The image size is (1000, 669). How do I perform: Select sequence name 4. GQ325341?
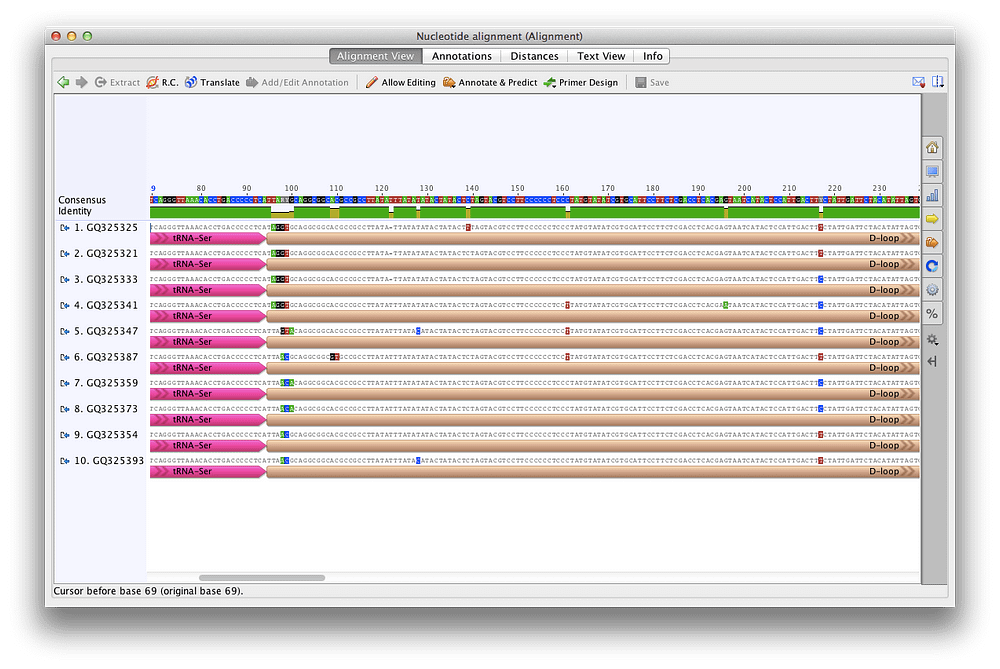tap(106, 305)
